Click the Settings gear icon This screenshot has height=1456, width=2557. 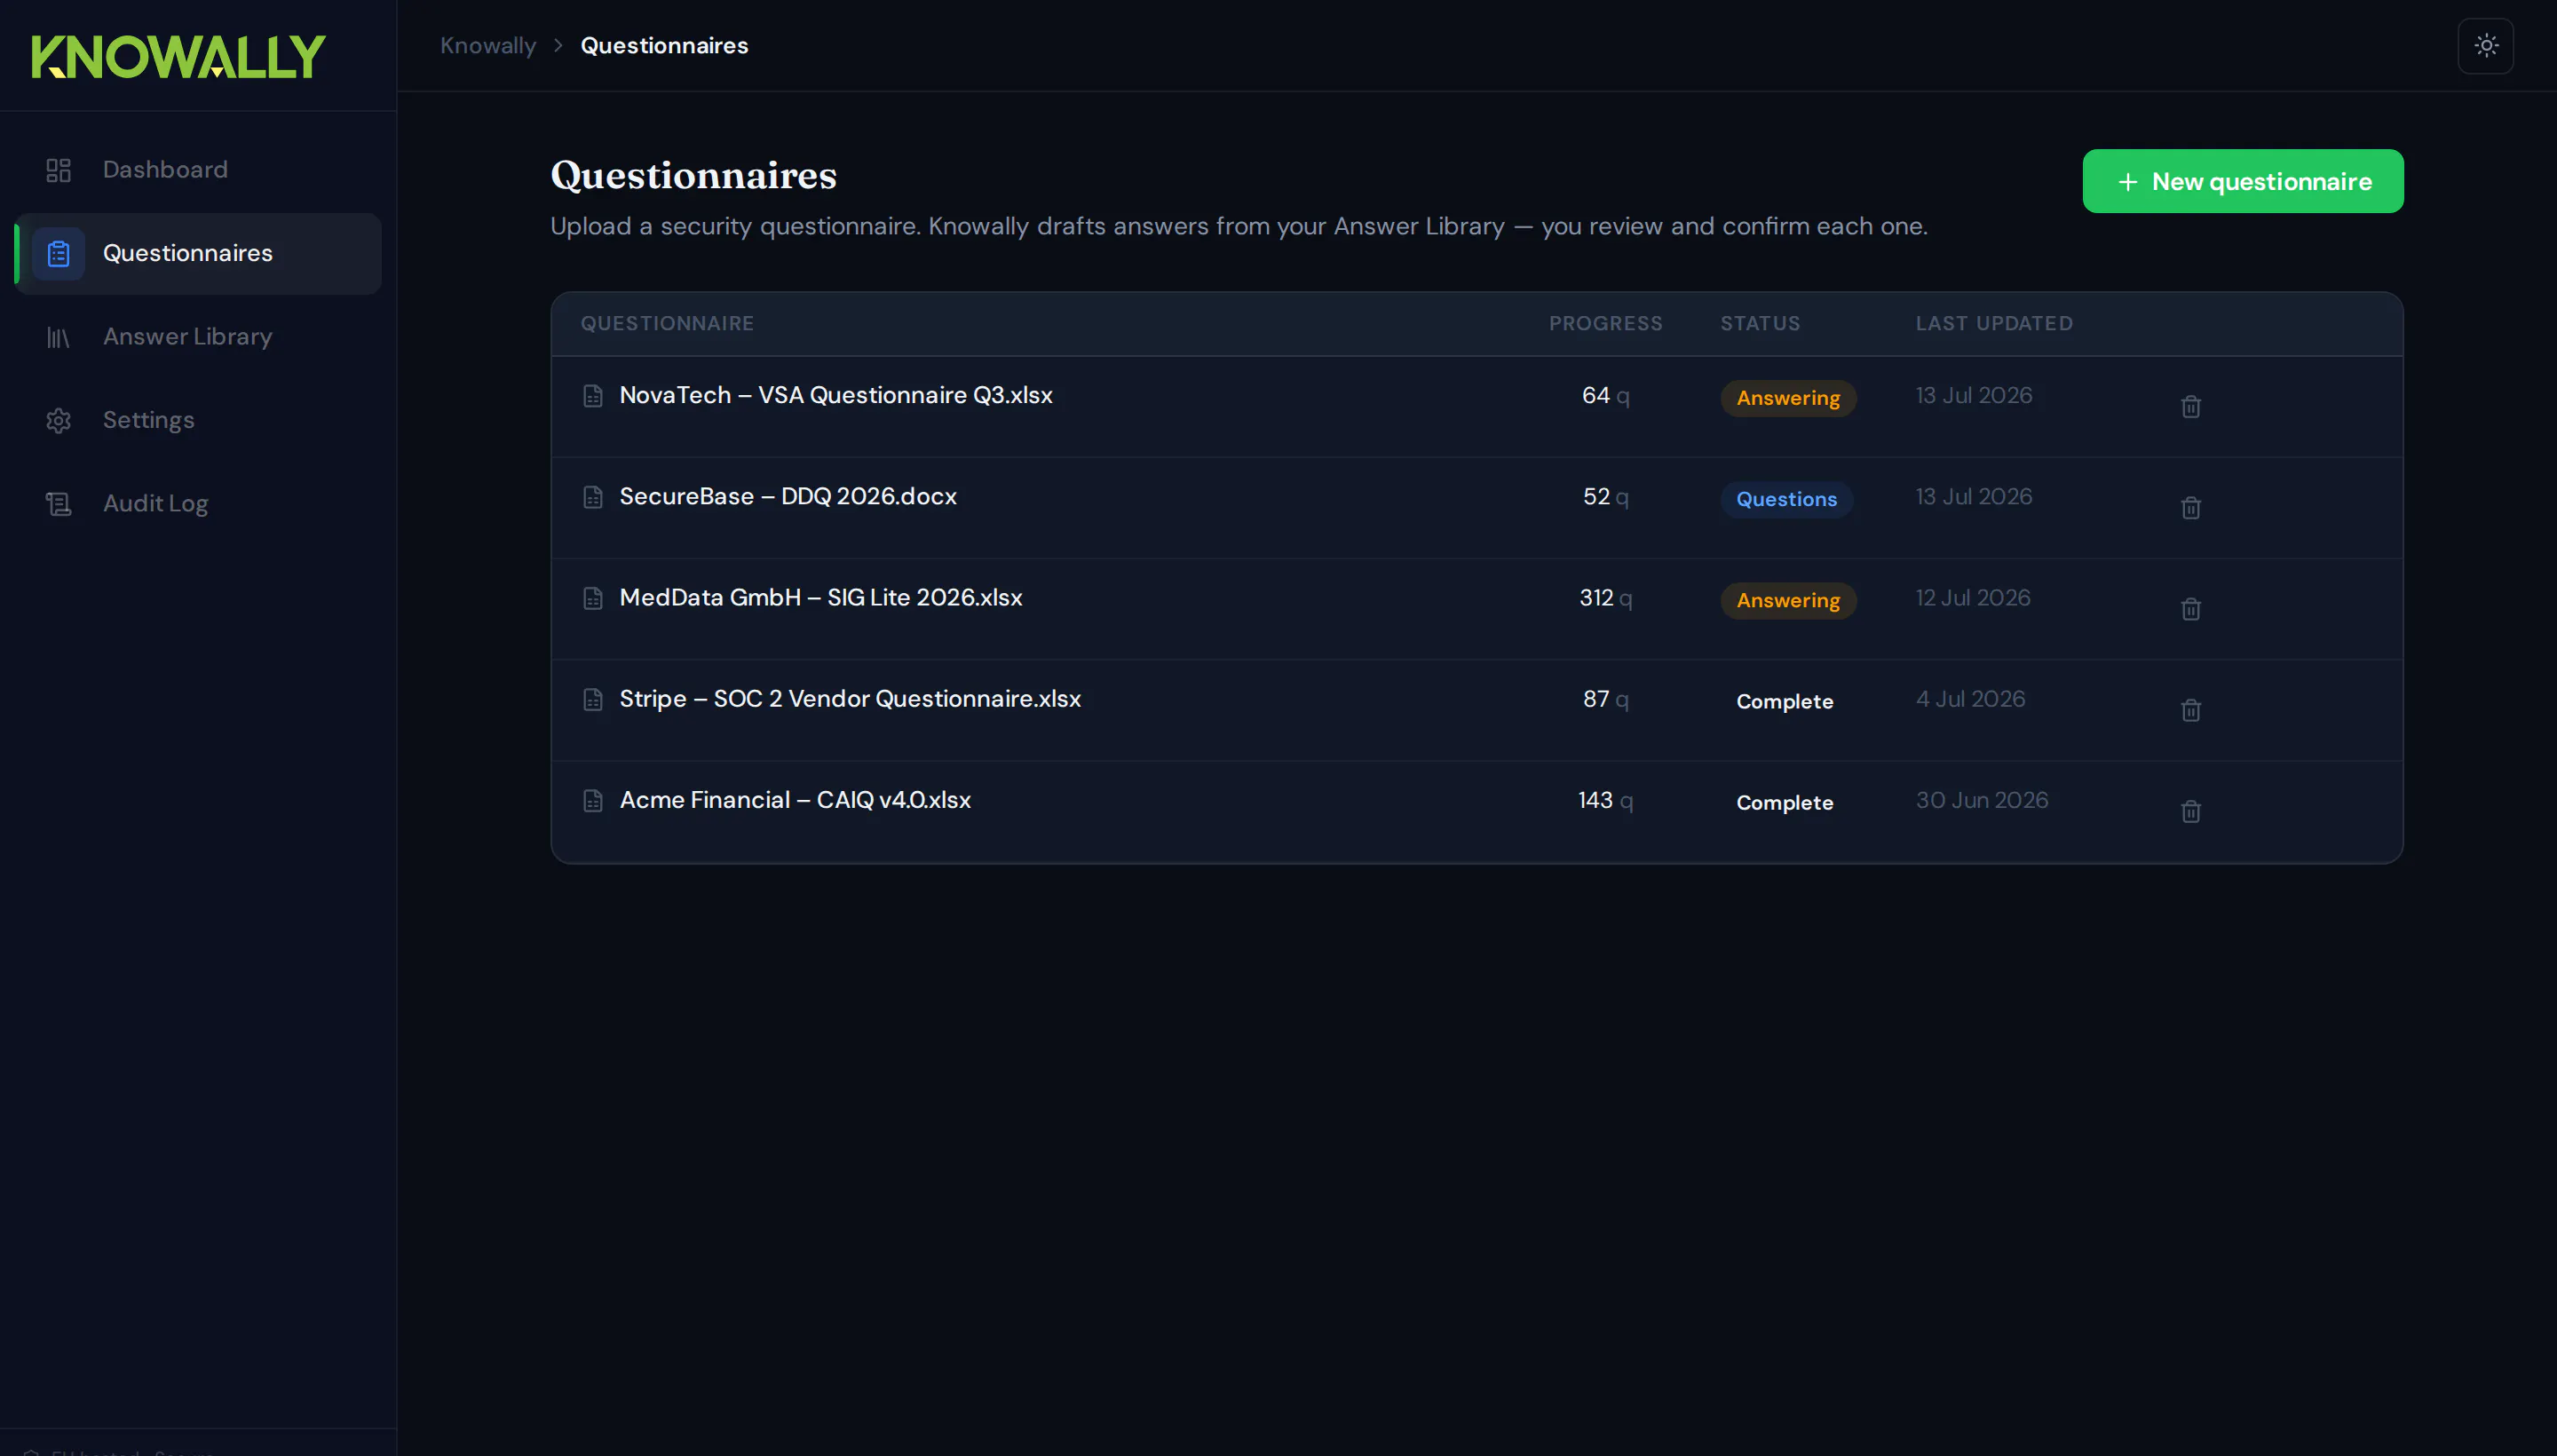pyautogui.click(x=59, y=420)
